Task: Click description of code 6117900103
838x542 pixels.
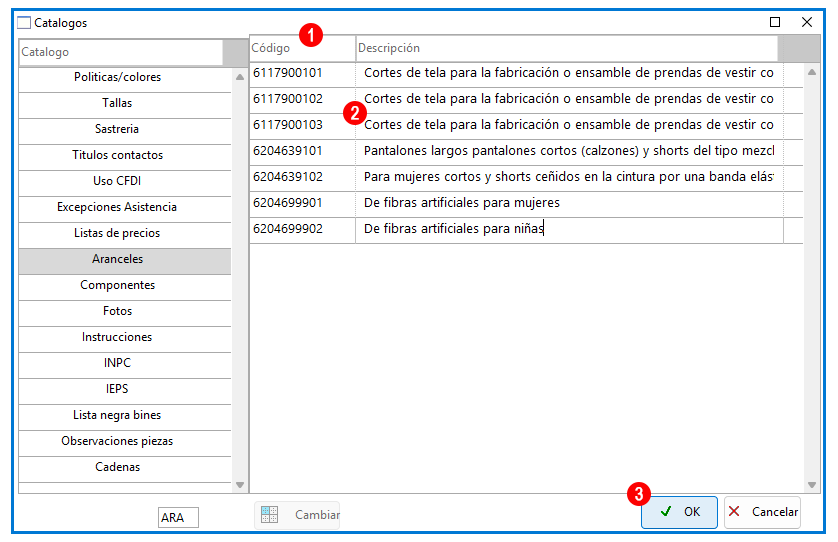Action: [569, 125]
